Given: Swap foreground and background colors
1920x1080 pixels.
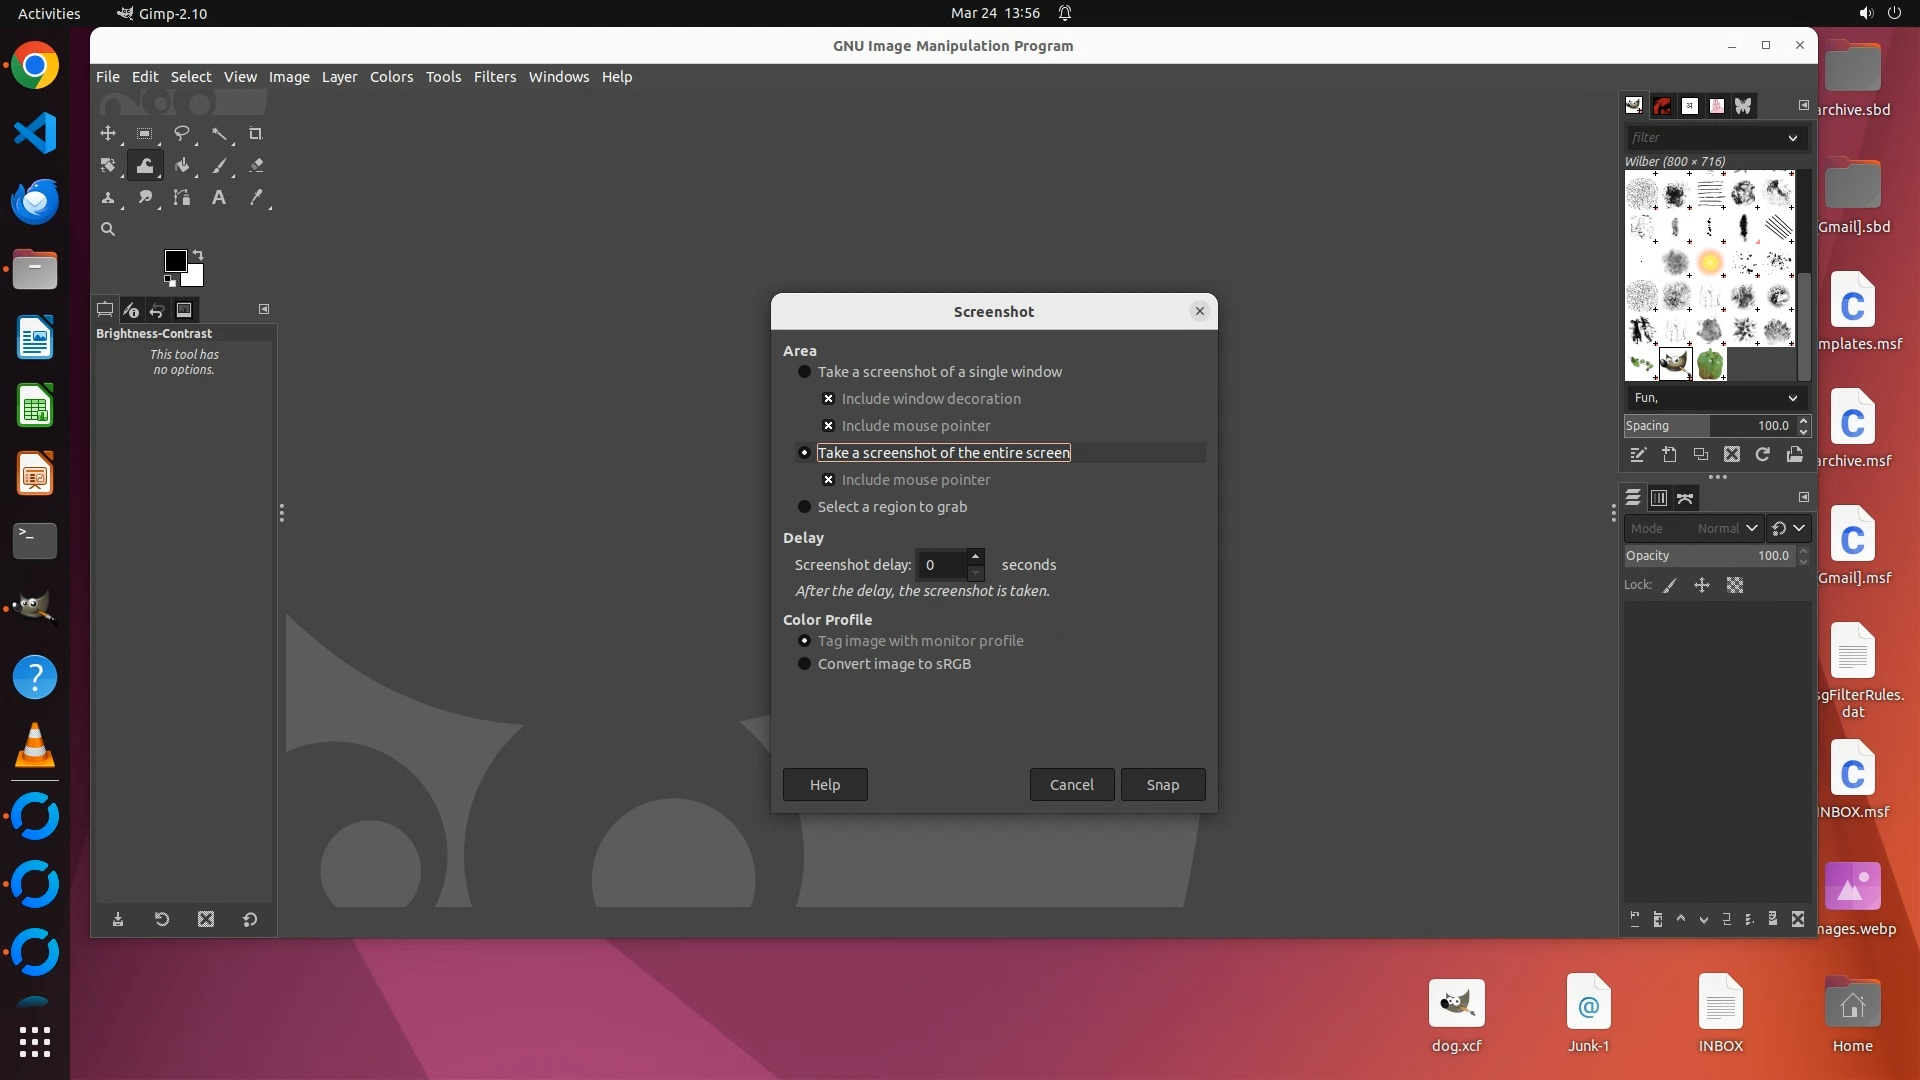Looking at the screenshot, I should pyautogui.click(x=198, y=254).
